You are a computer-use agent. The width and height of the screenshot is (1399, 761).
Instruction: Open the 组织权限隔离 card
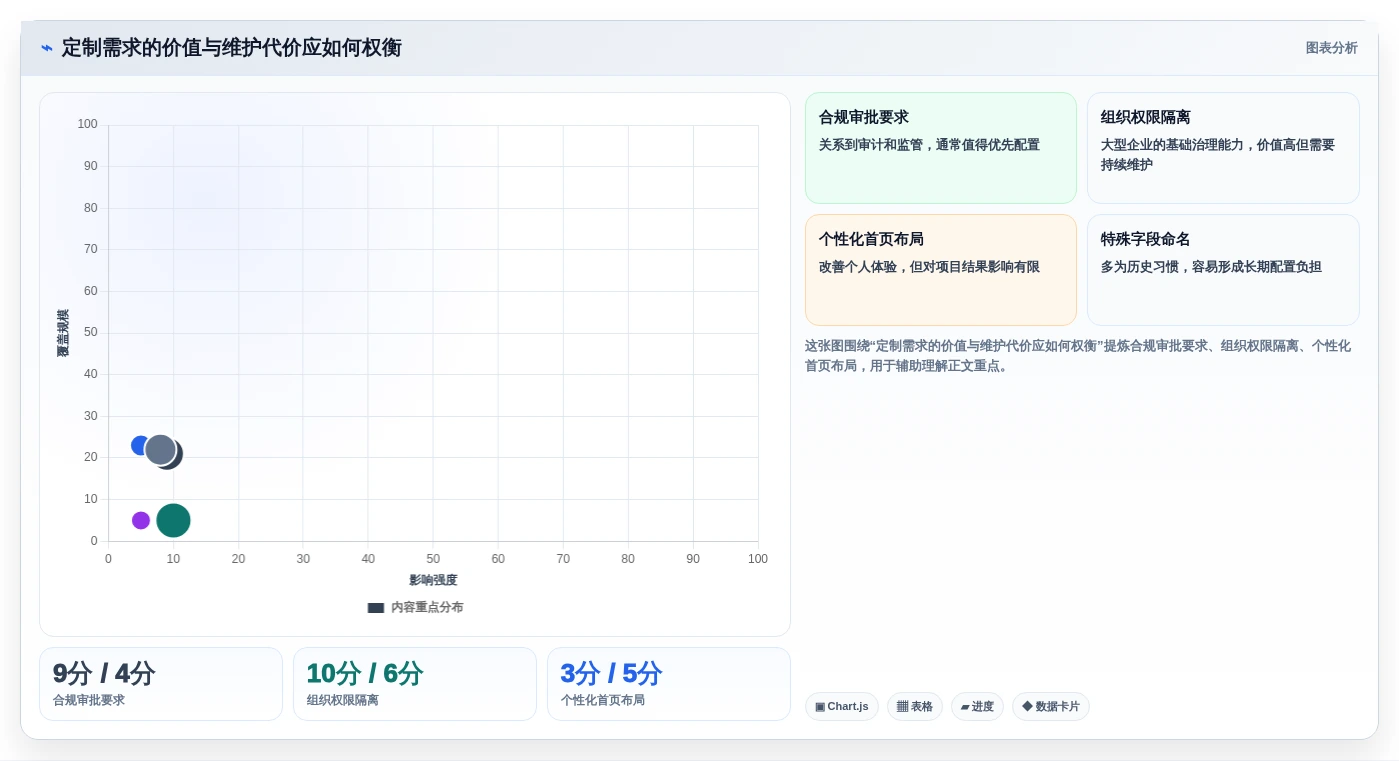click(1223, 148)
